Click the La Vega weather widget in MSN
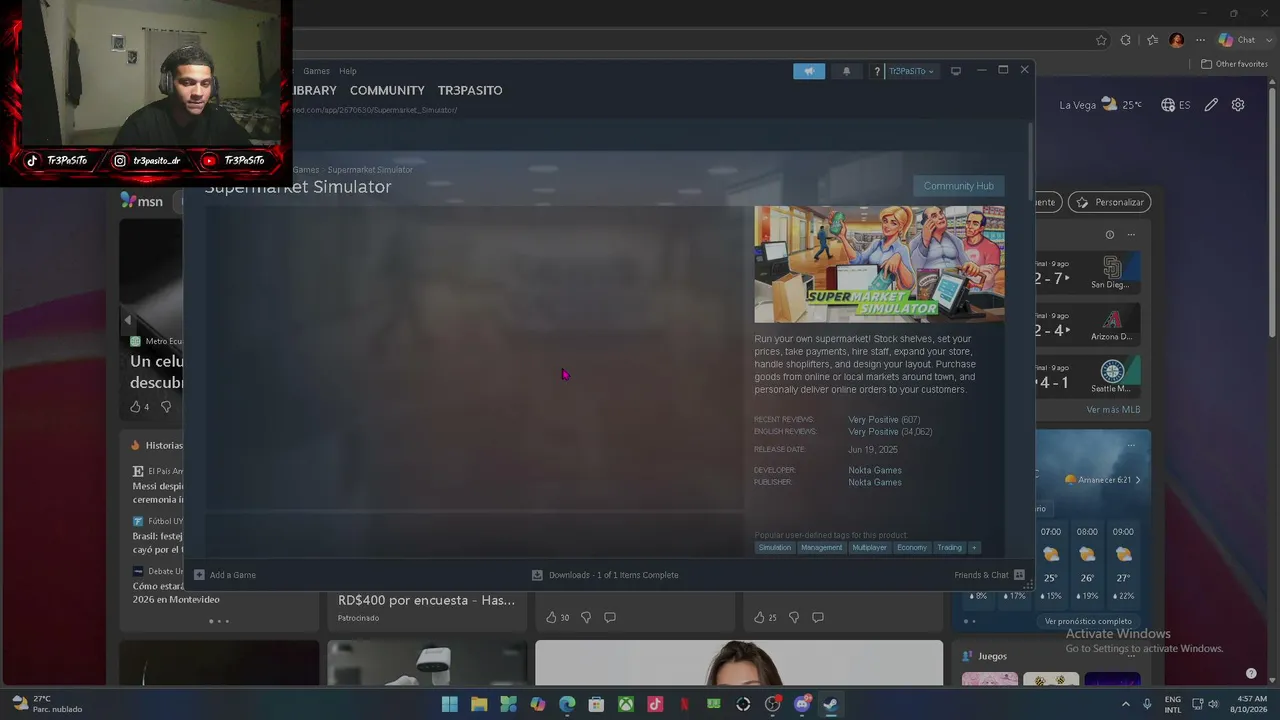The height and width of the screenshot is (720, 1280). pyautogui.click(x=1100, y=105)
